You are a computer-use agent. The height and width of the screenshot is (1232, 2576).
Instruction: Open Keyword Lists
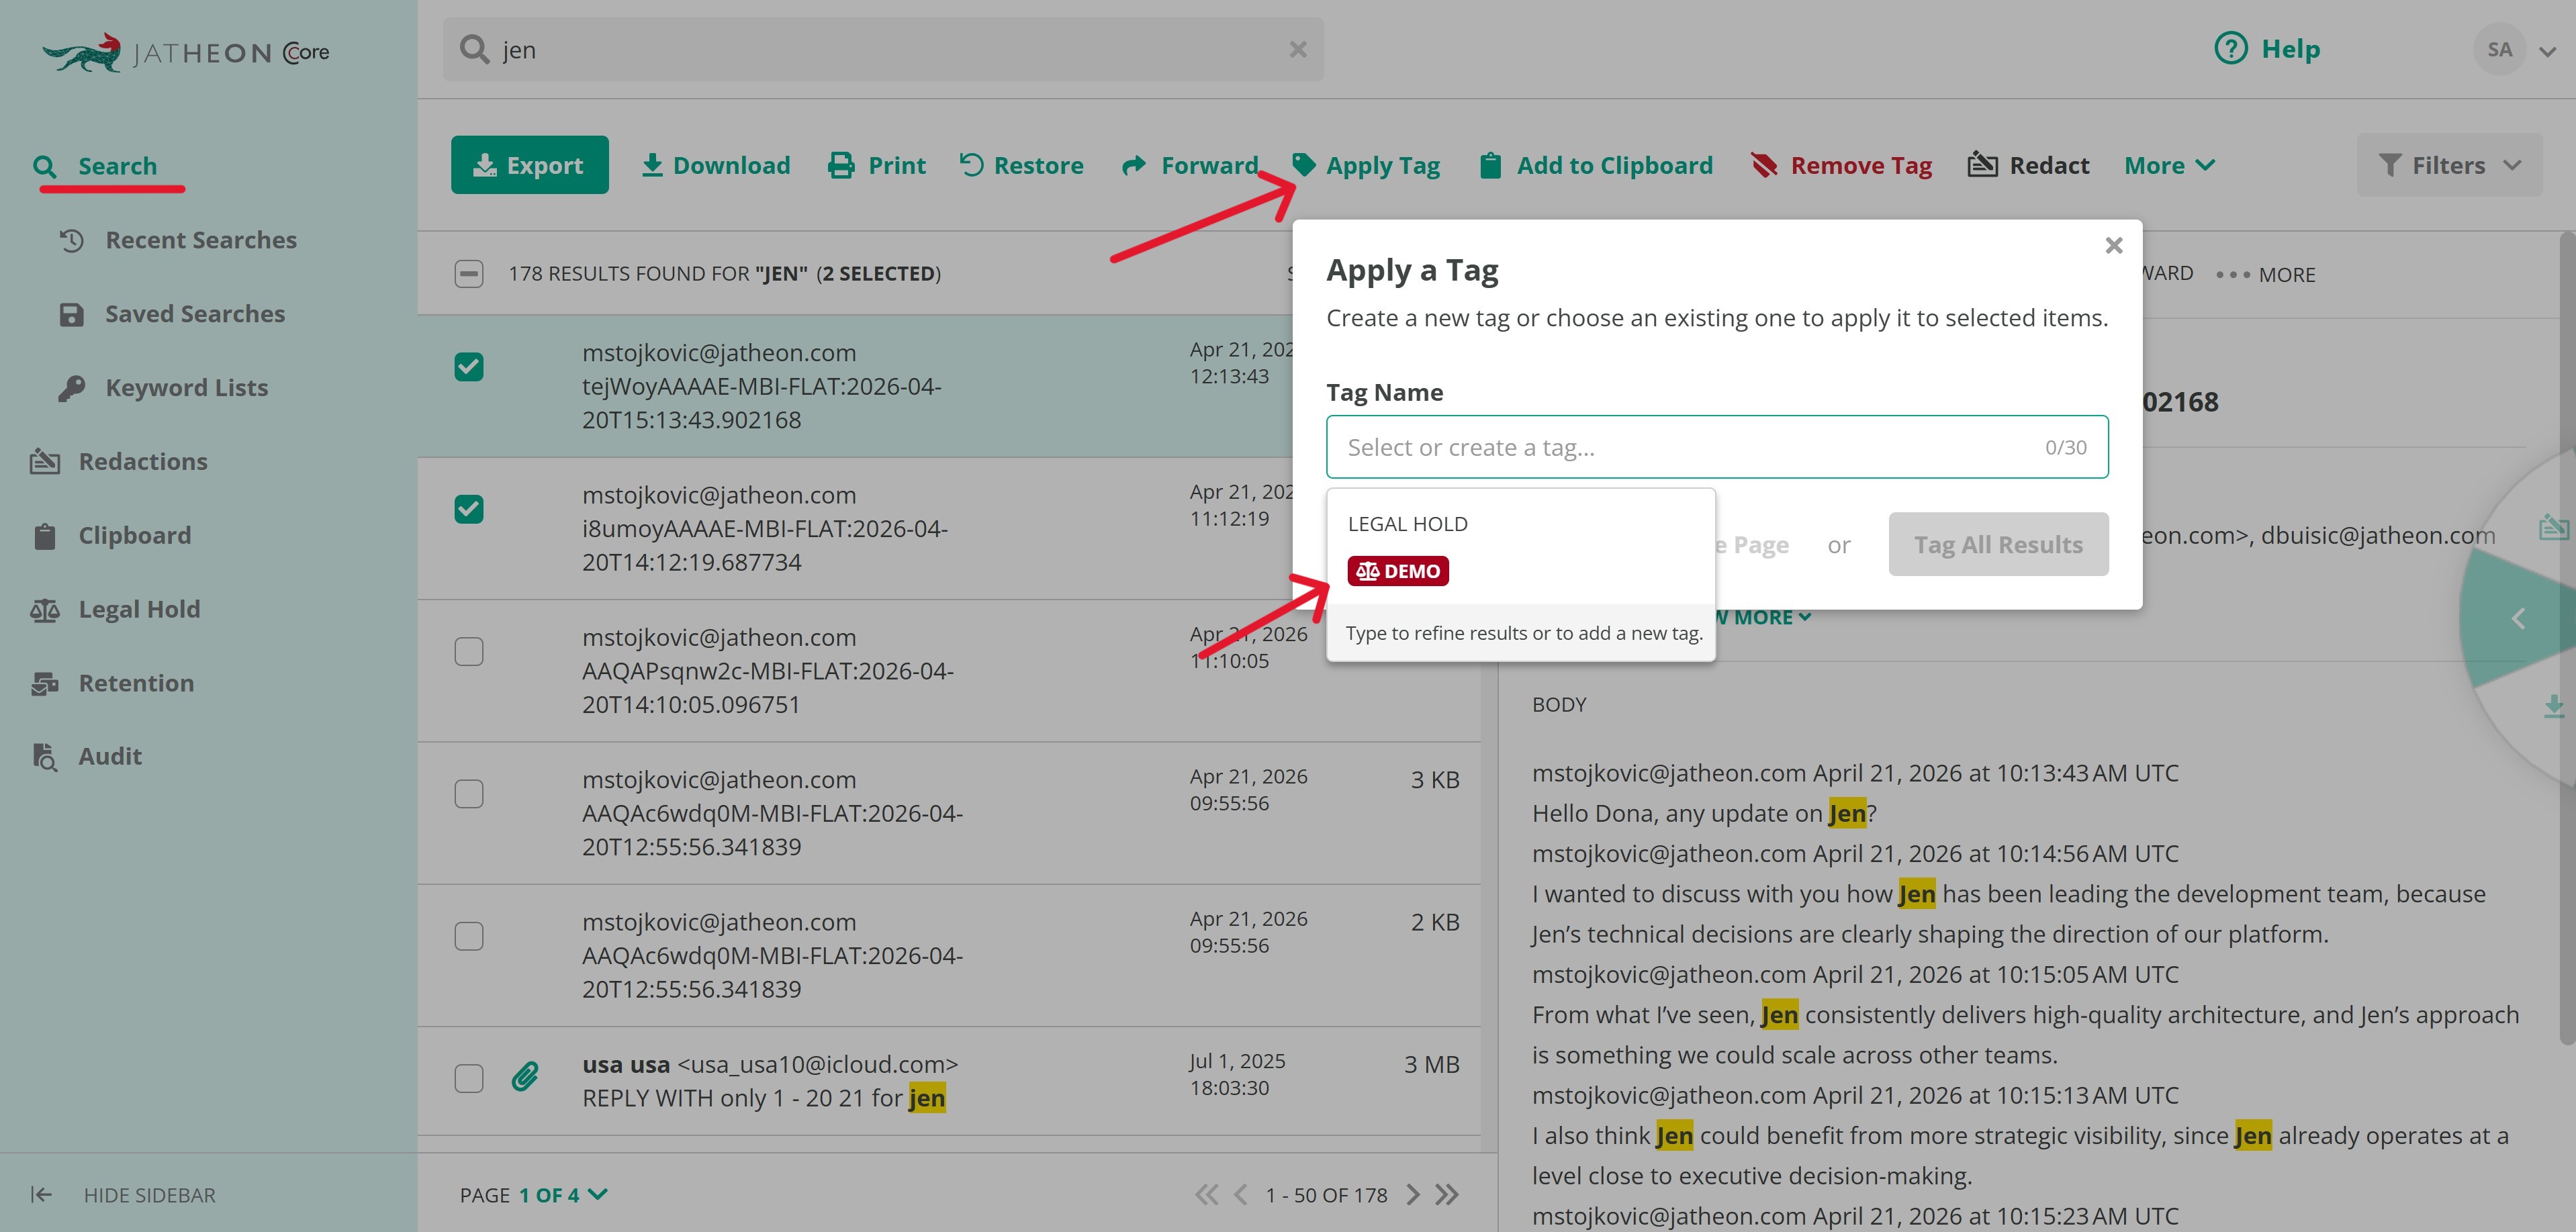click(163, 388)
